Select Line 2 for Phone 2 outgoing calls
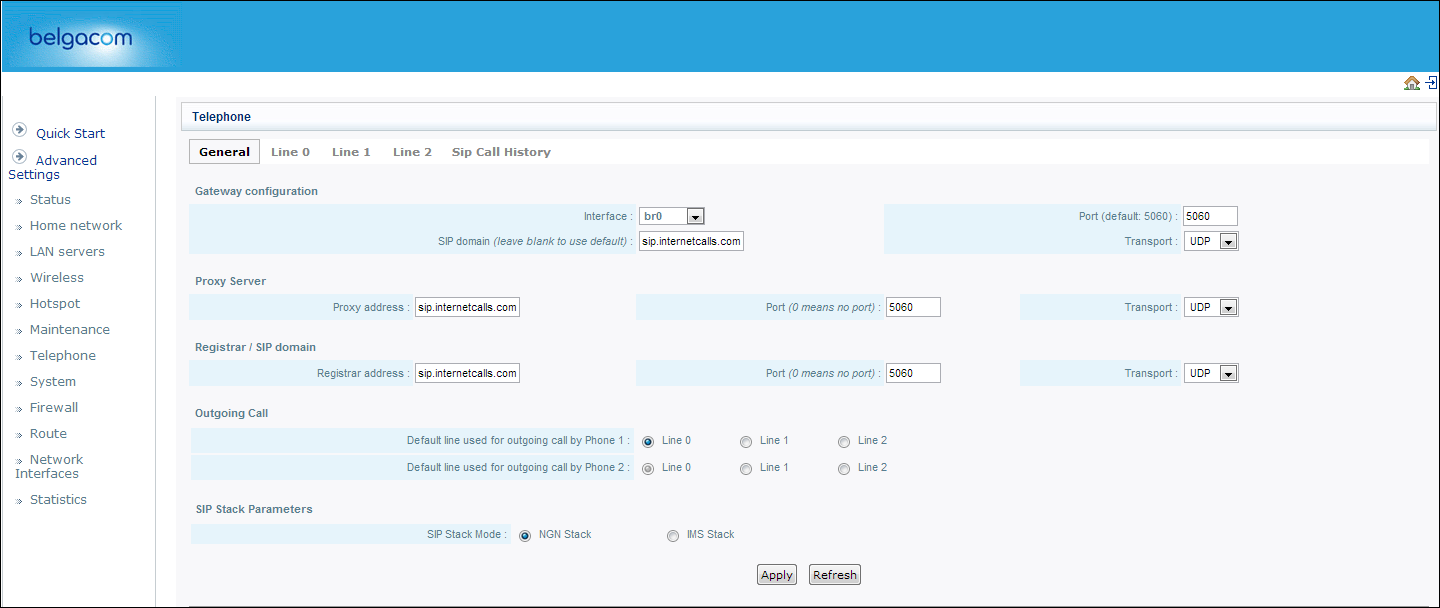Image resolution: width=1440 pixels, height=608 pixels. [844, 468]
